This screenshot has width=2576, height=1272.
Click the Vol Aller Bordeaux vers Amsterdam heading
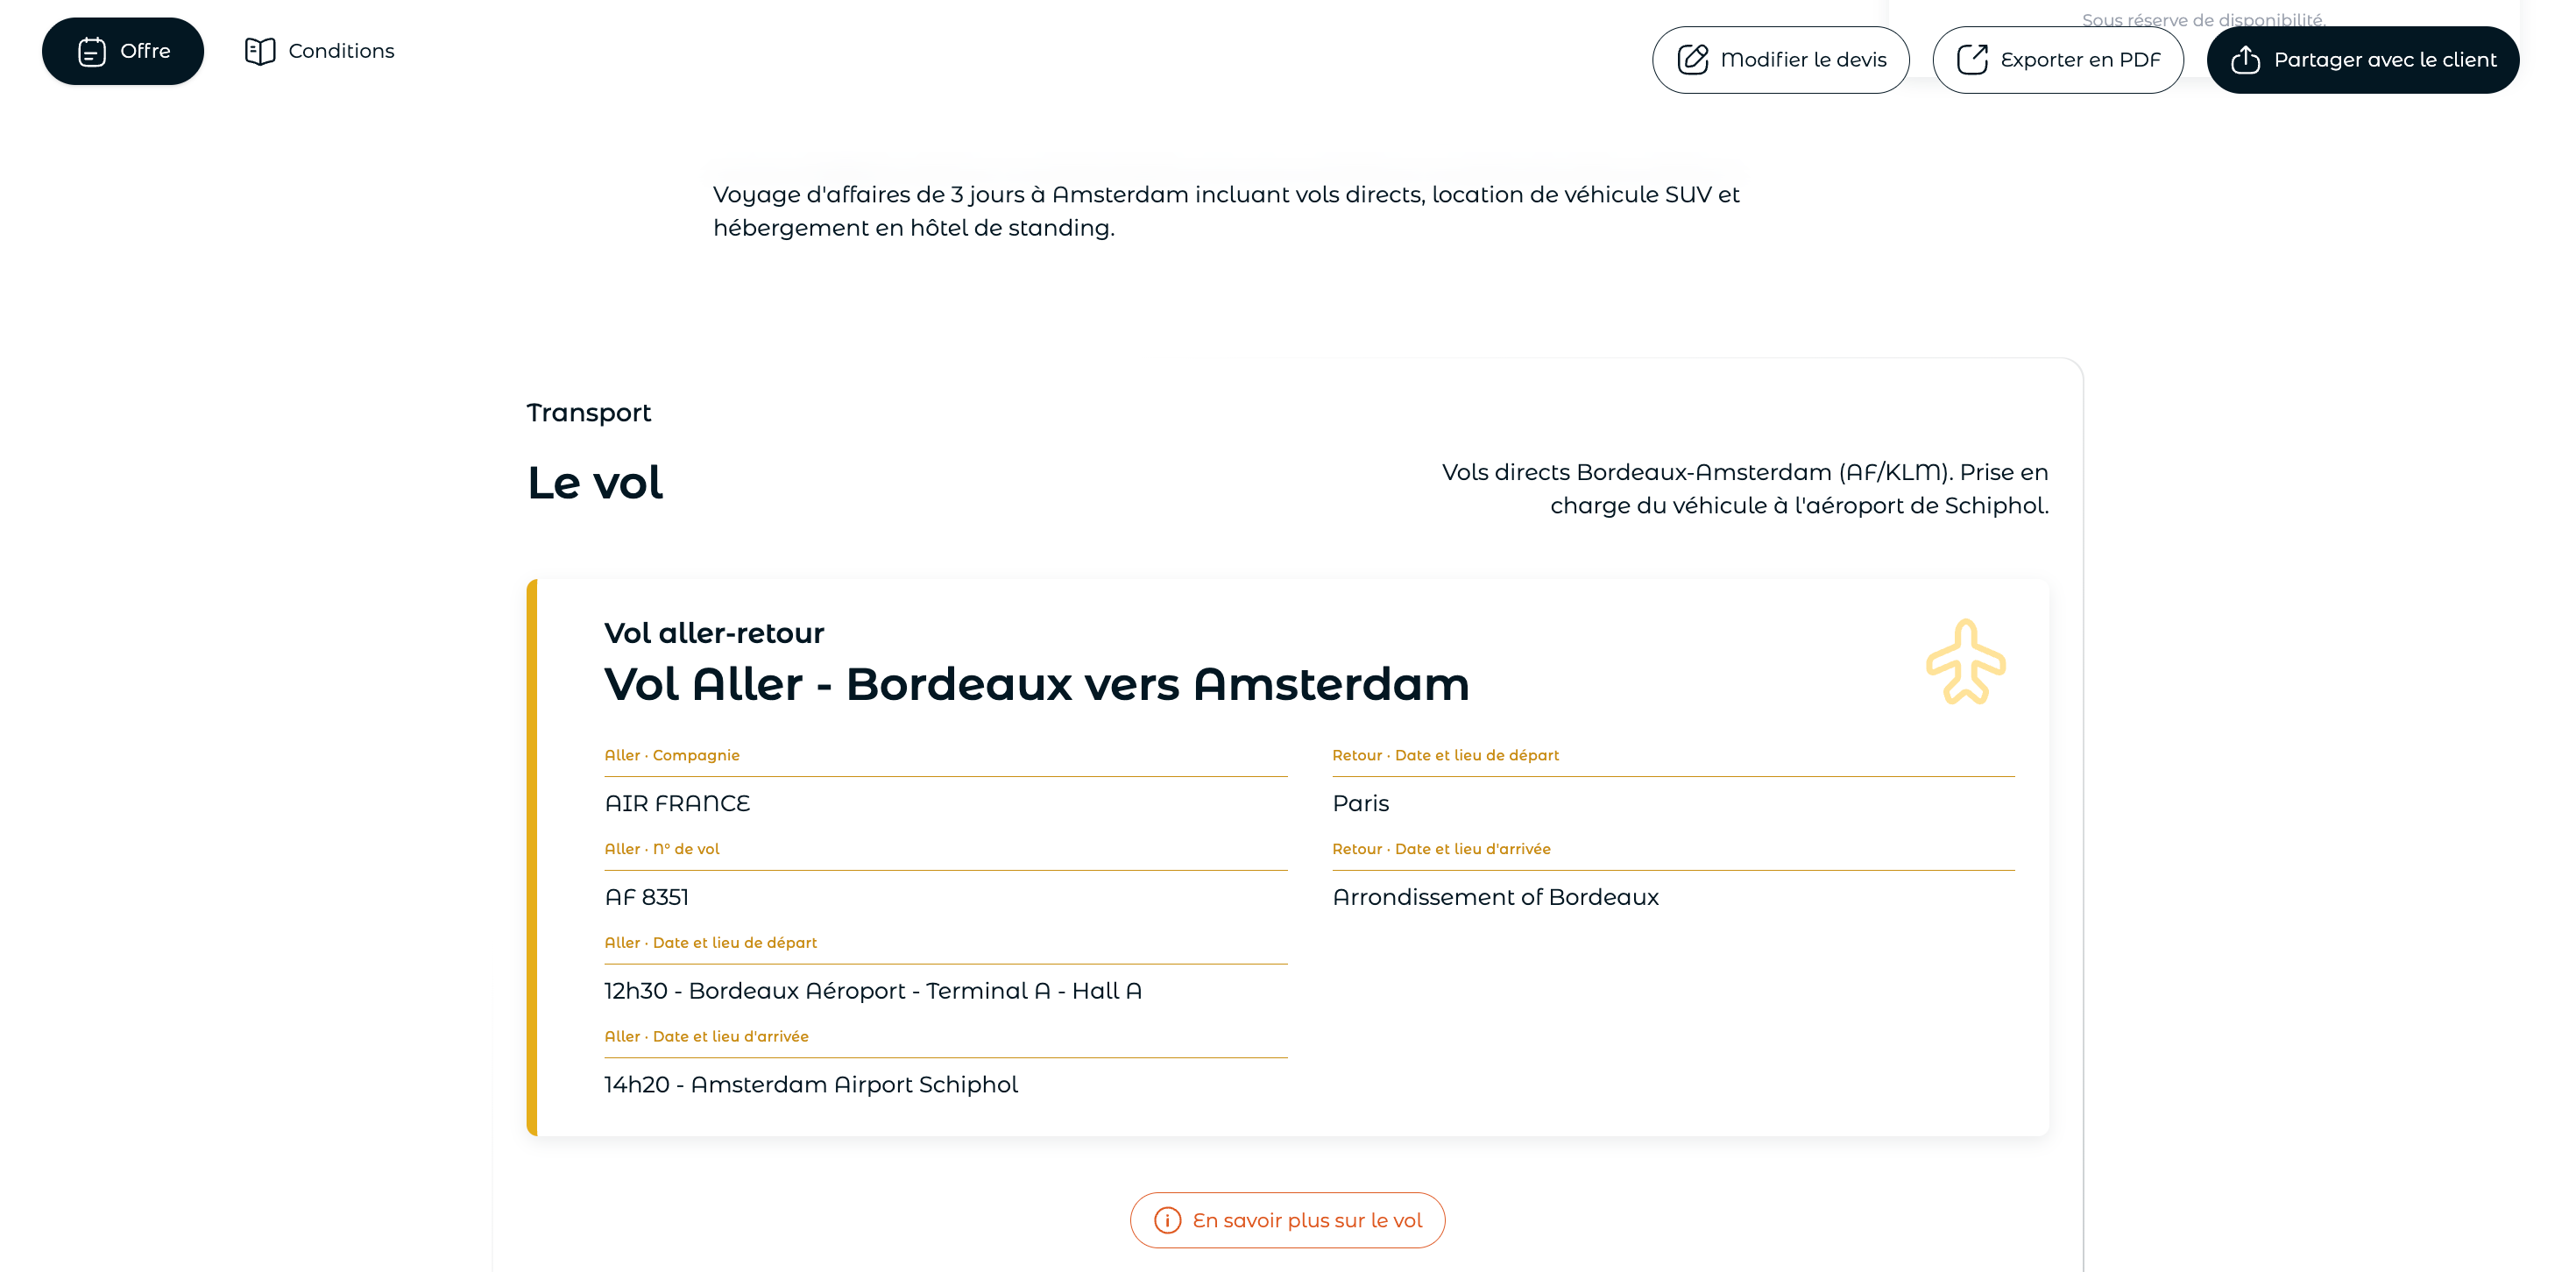pos(1037,684)
